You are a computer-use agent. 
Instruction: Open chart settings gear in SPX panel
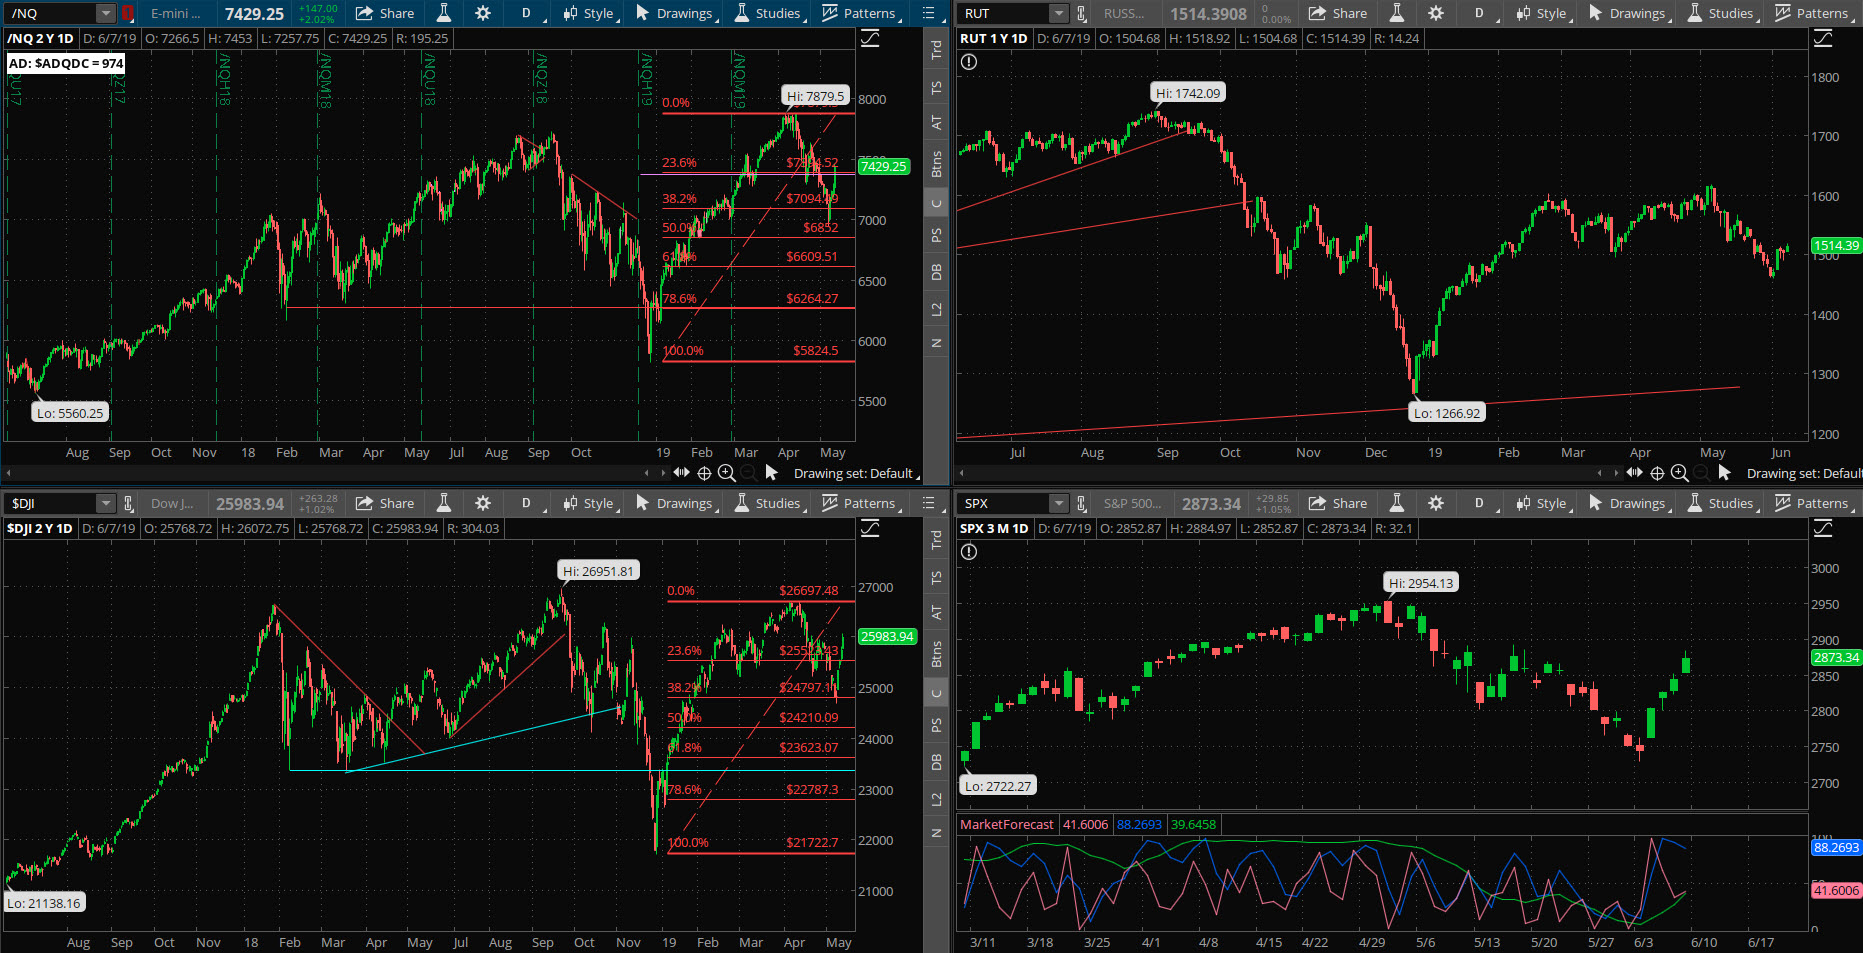[1436, 503]
